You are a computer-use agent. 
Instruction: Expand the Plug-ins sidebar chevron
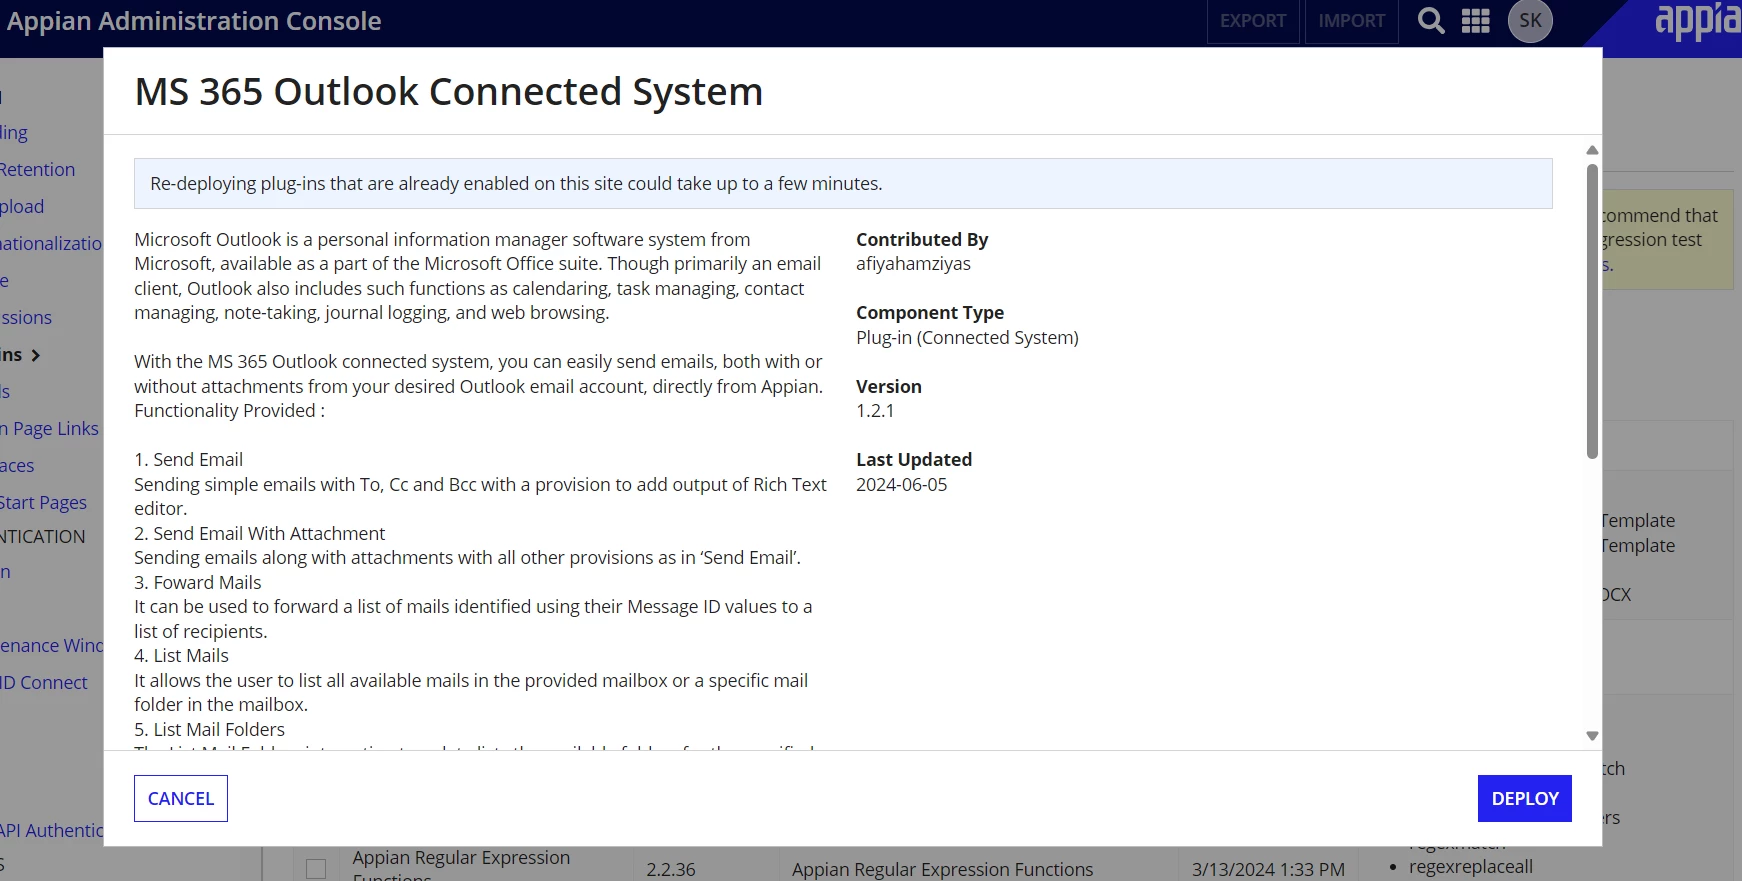click(36, 355)
